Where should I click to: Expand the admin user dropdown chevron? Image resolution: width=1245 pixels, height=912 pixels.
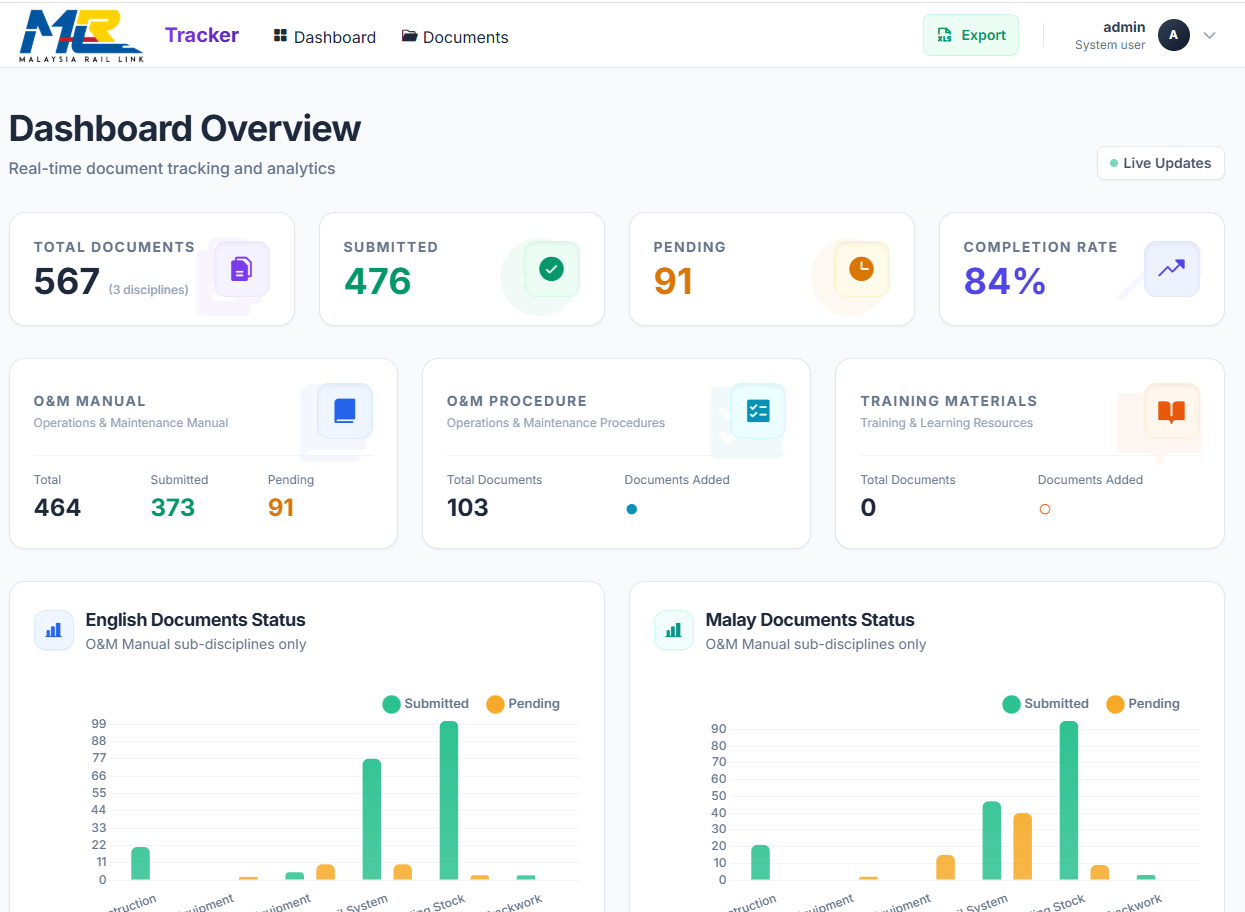[1209, 35]
